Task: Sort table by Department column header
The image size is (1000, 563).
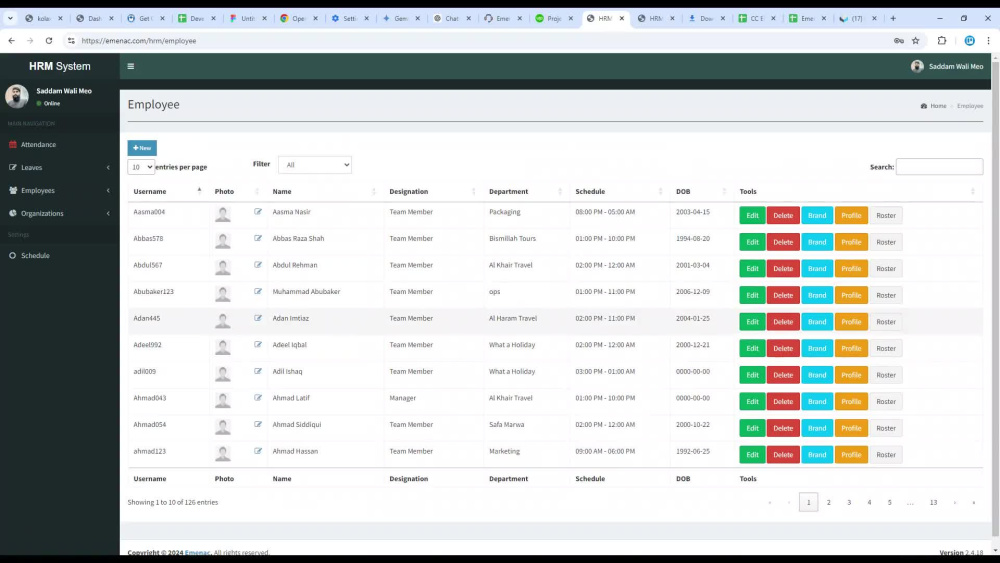Action: [x=525, y=191]
